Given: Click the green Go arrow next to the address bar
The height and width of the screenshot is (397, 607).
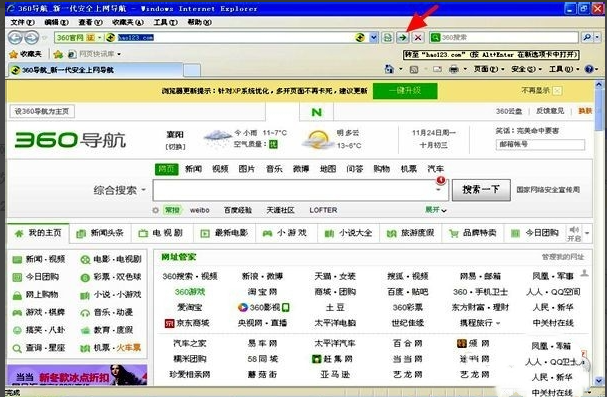Looking at the screenshot, I should click(x=403, y=38).
